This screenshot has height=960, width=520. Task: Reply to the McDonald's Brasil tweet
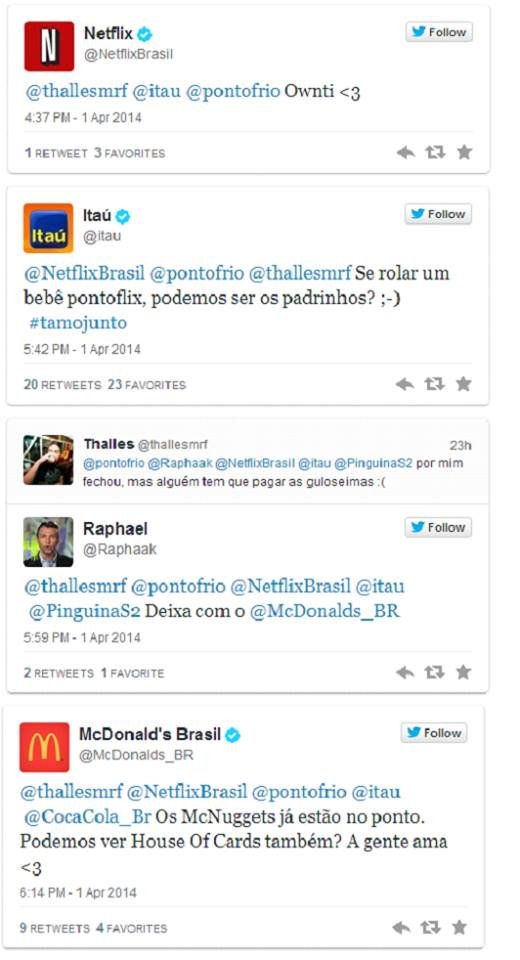(401, 928)
